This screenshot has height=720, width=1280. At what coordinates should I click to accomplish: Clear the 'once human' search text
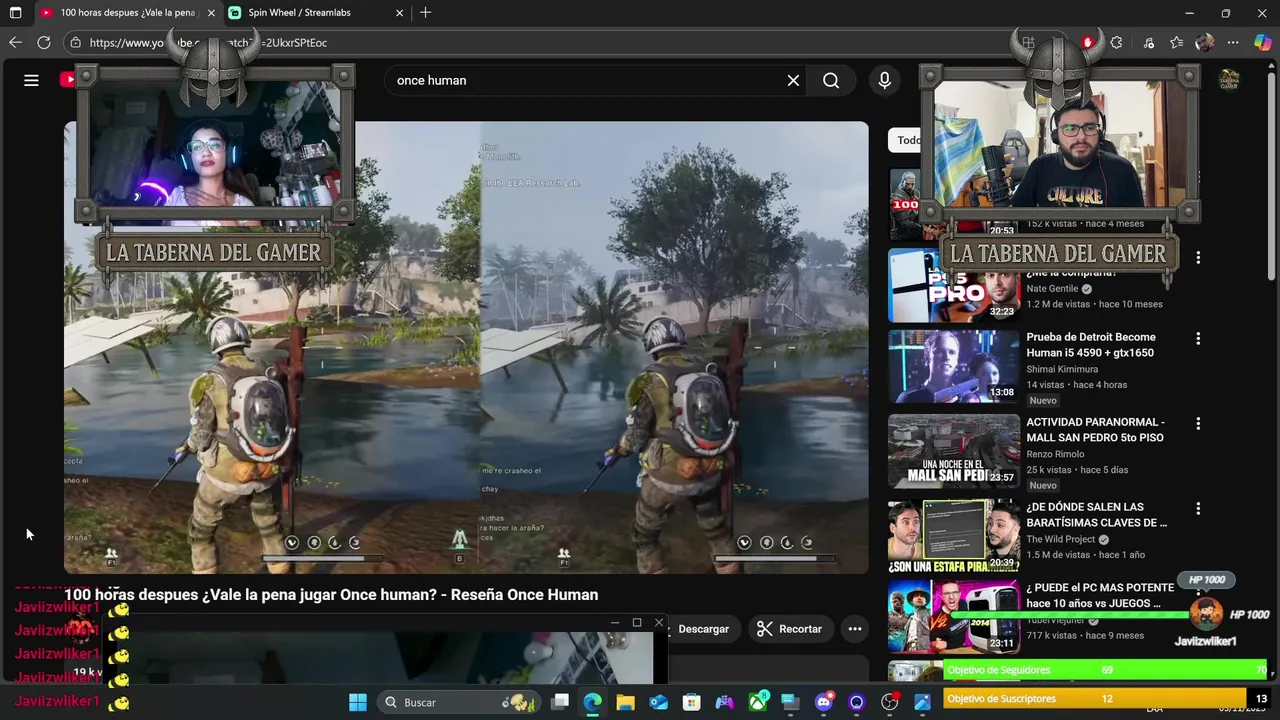click(793, 80)
